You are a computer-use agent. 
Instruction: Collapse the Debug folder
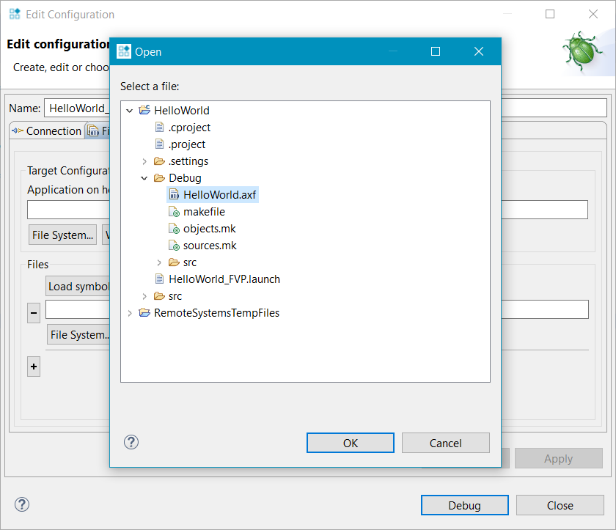coord(144,178)
